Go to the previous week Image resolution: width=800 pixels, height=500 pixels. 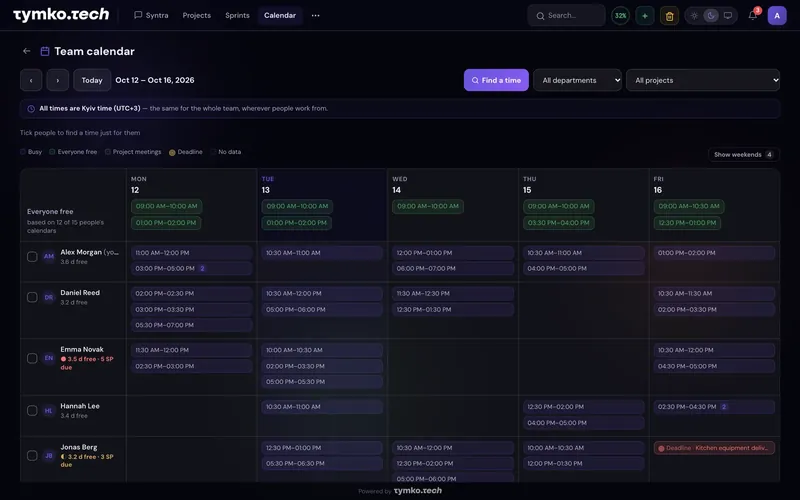(31, 80)
